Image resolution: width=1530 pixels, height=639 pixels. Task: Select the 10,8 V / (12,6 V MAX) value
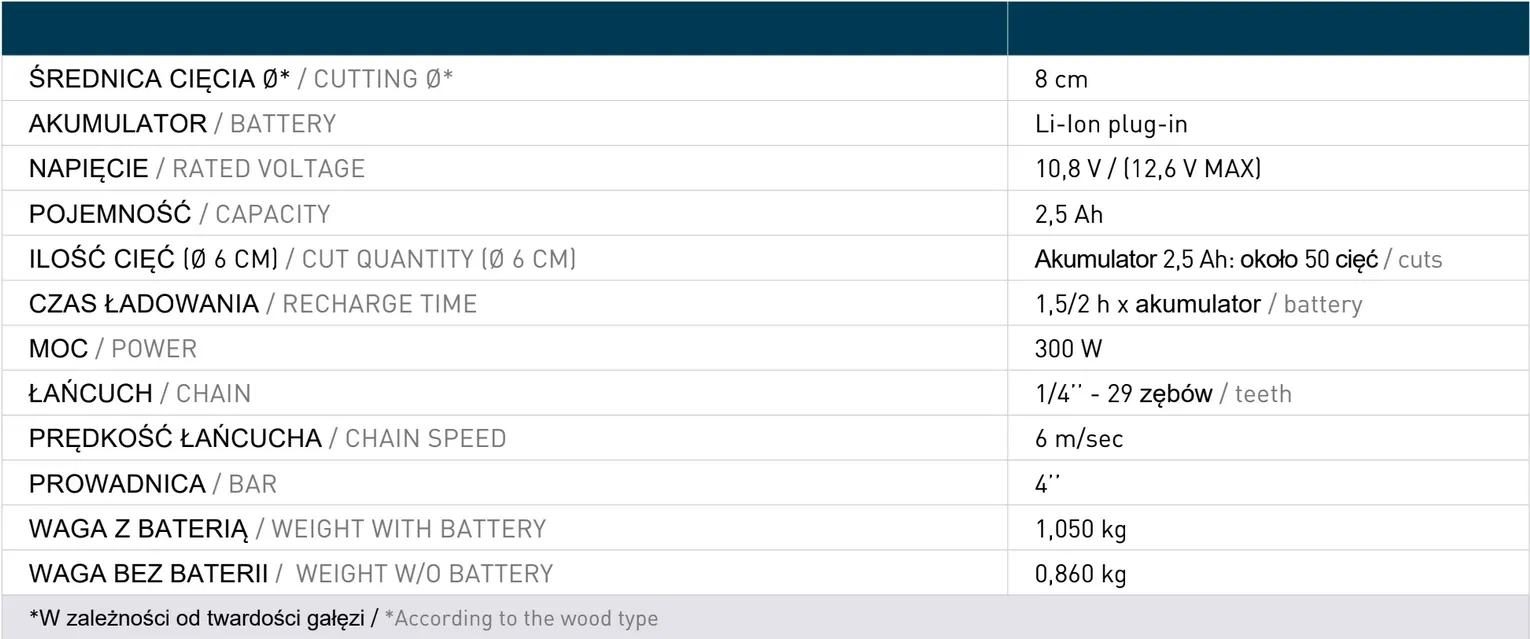tap(1148, 169)
